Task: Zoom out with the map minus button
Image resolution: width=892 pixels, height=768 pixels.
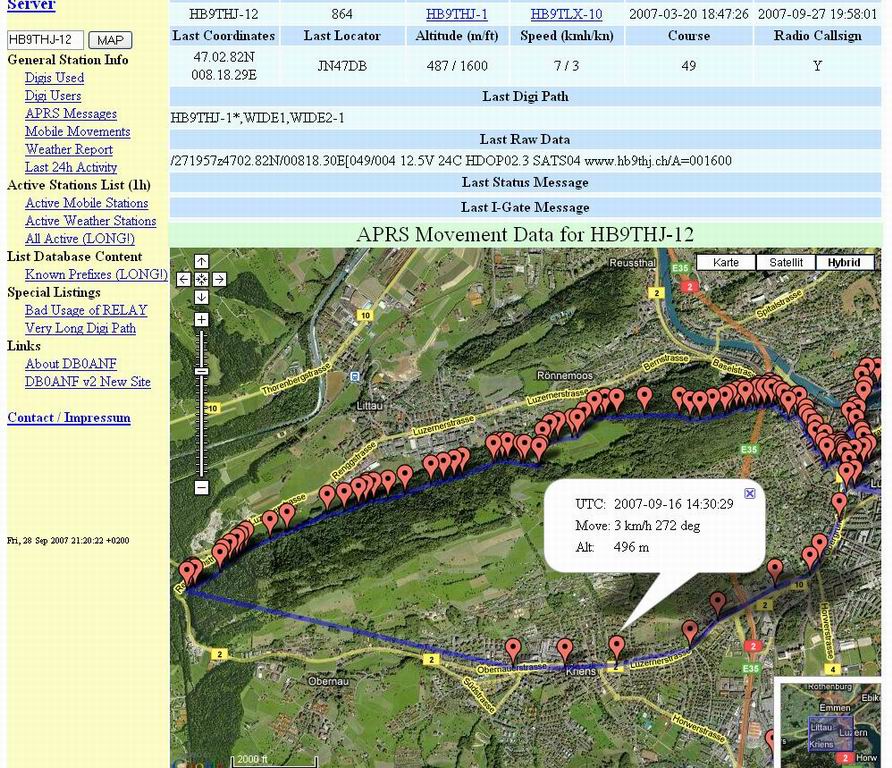Action: (x=201, y=488)
